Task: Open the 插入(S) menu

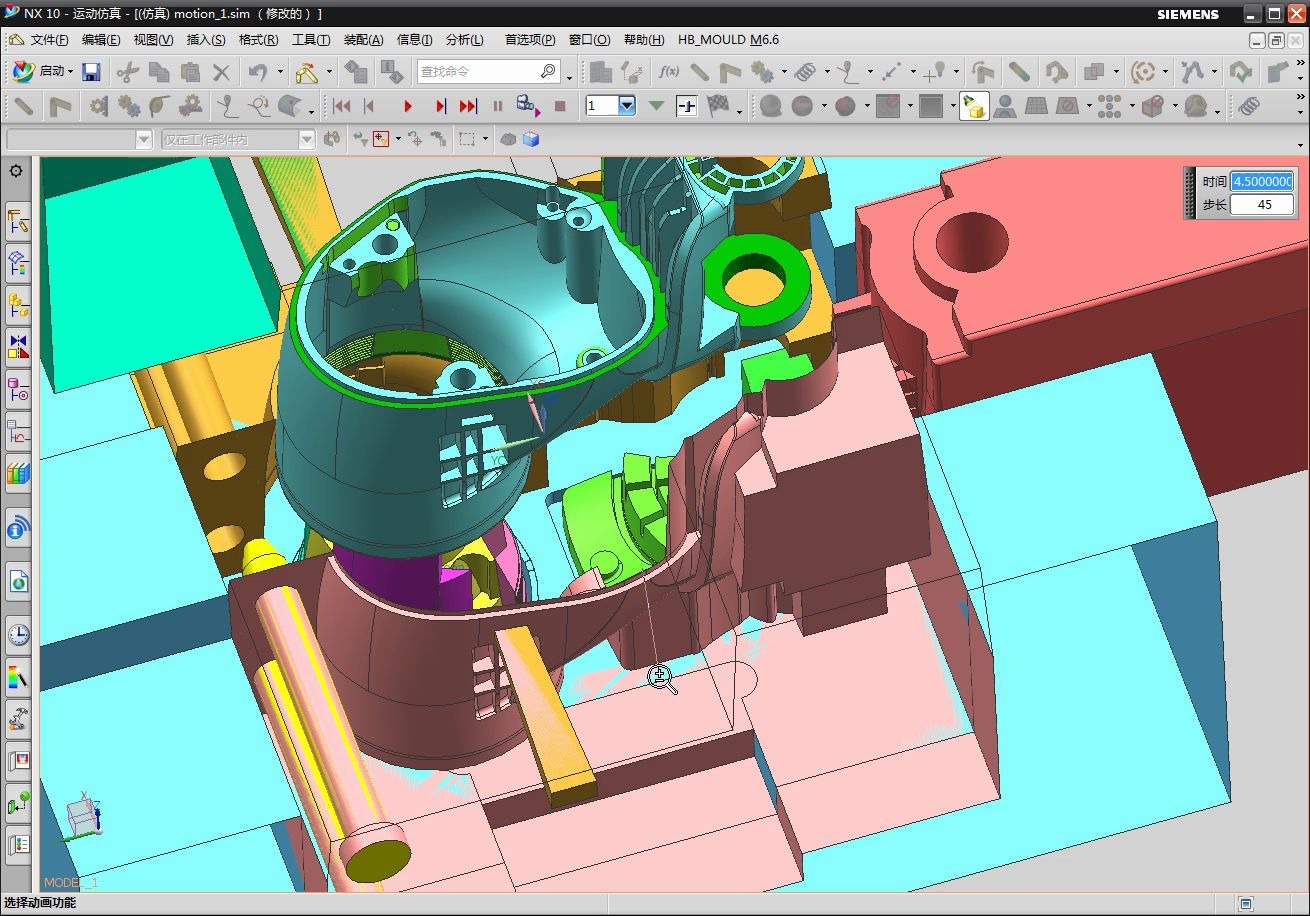Action: tap(206, 40)
